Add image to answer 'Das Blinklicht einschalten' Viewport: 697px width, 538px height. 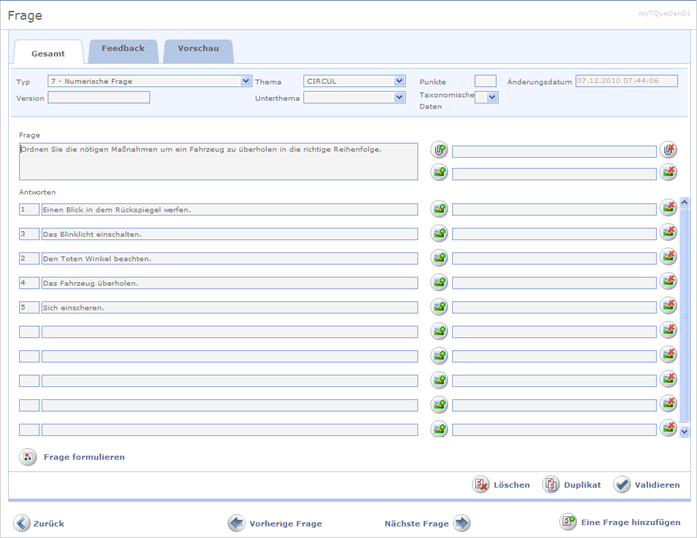pos(439,233)
